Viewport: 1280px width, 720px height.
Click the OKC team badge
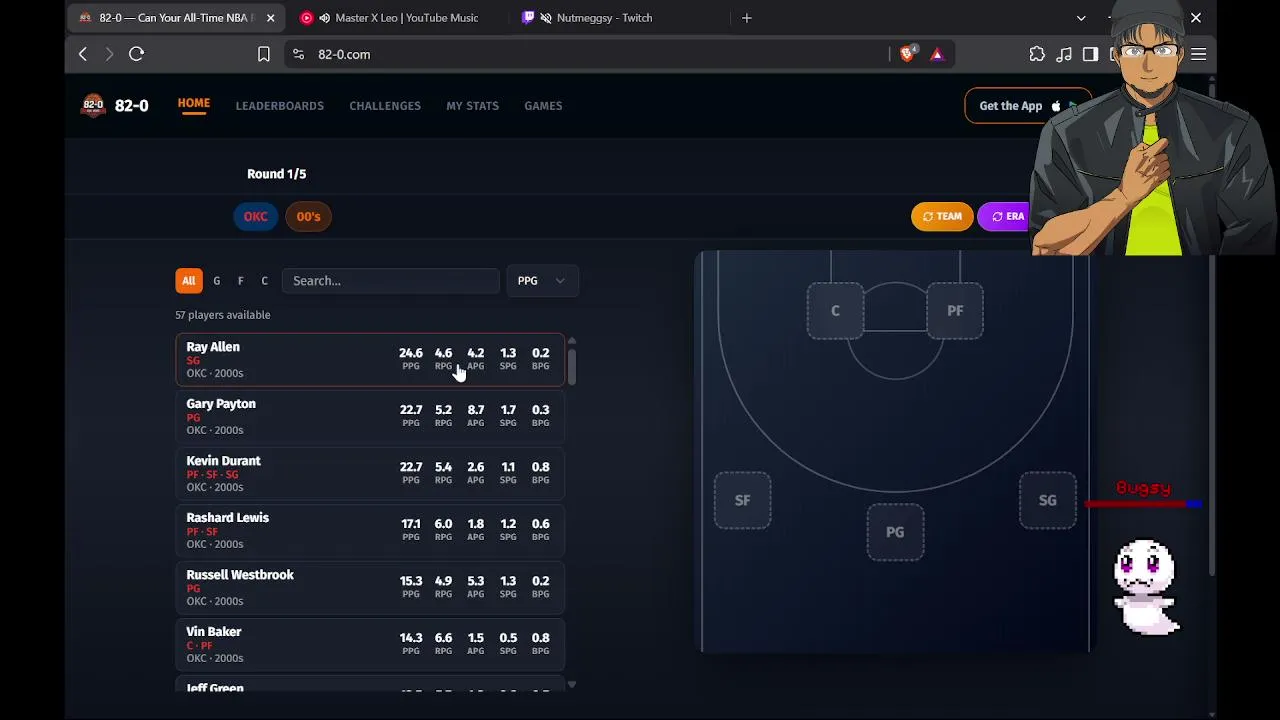coord(256,216)
